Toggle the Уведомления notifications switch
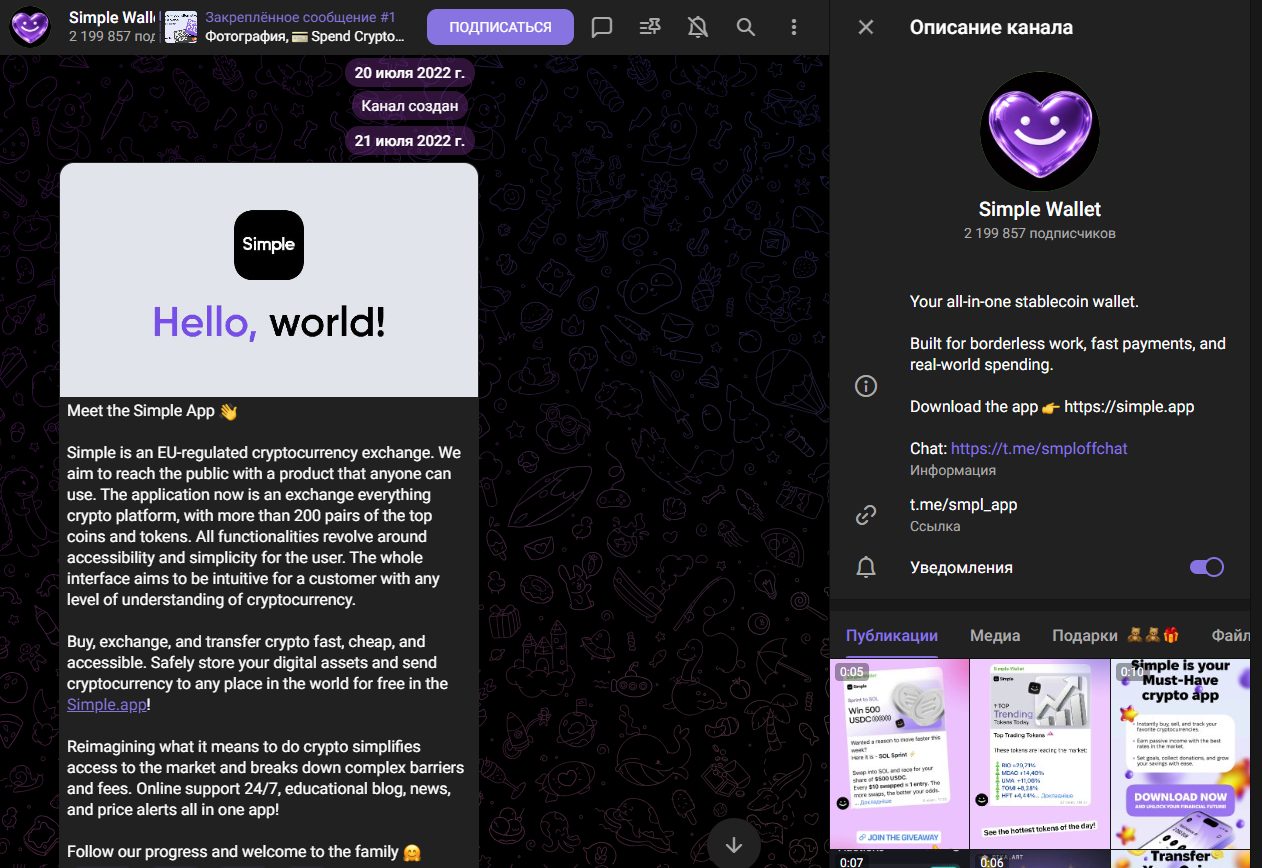 [x=1206, y=567]
